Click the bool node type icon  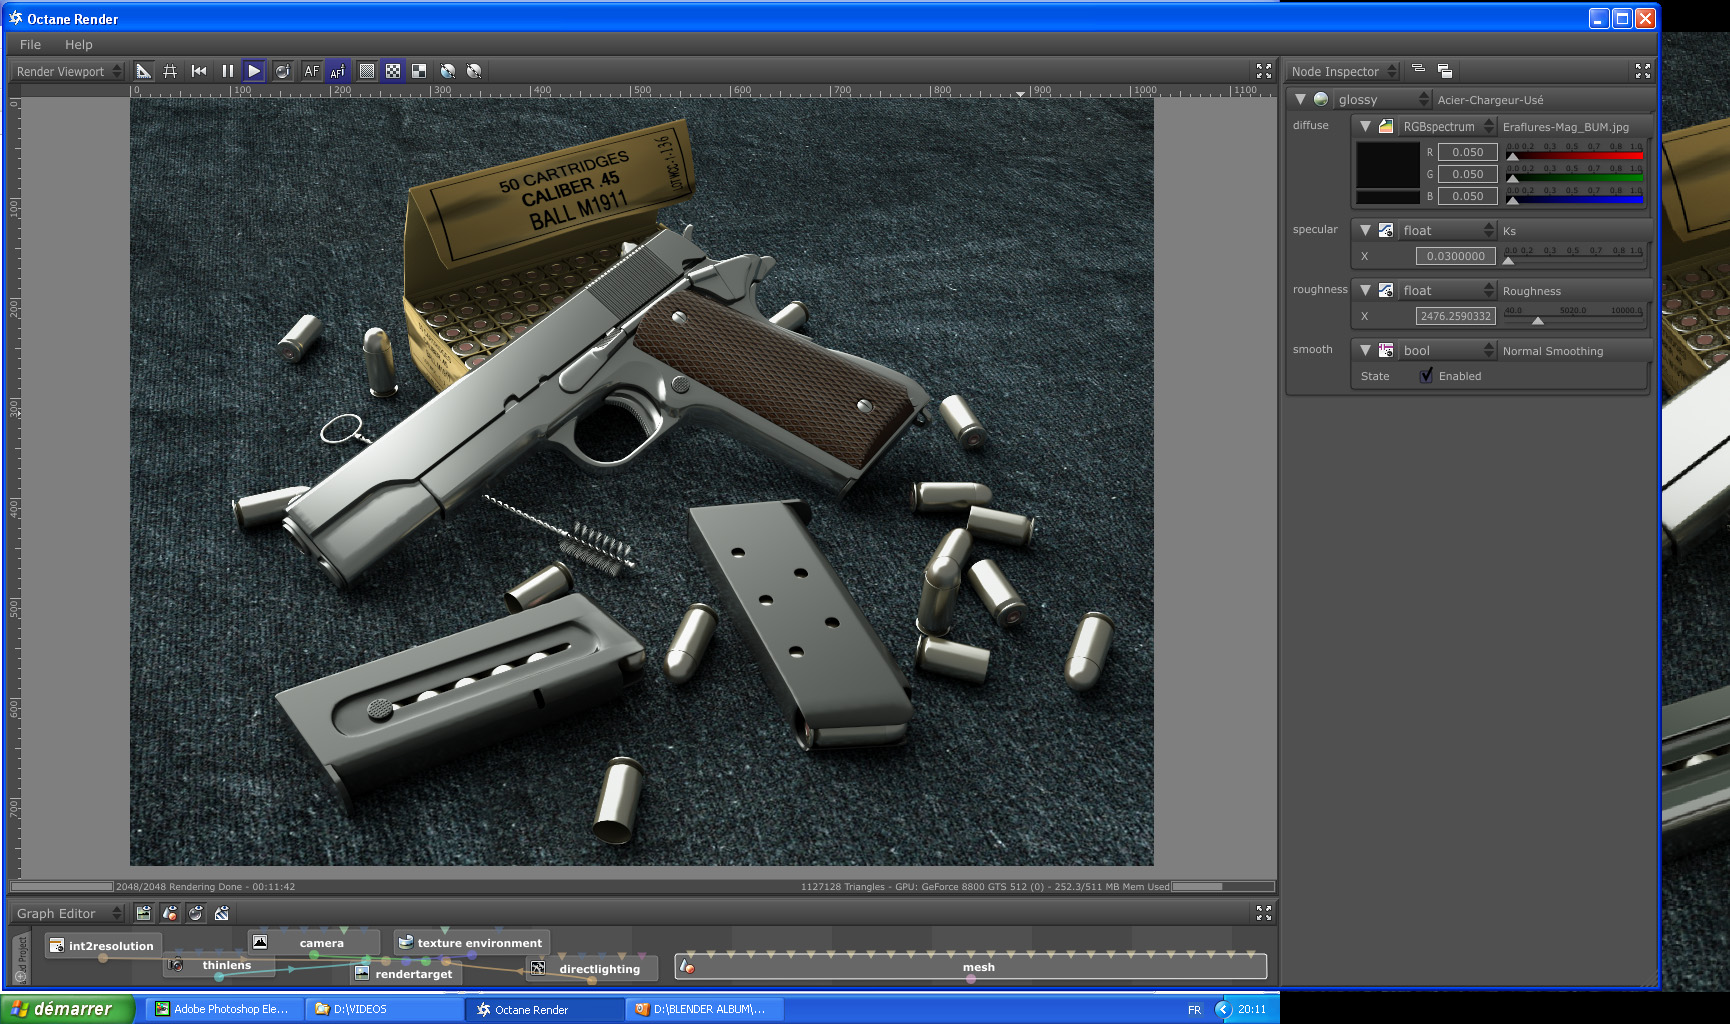tap(1386, 350)
